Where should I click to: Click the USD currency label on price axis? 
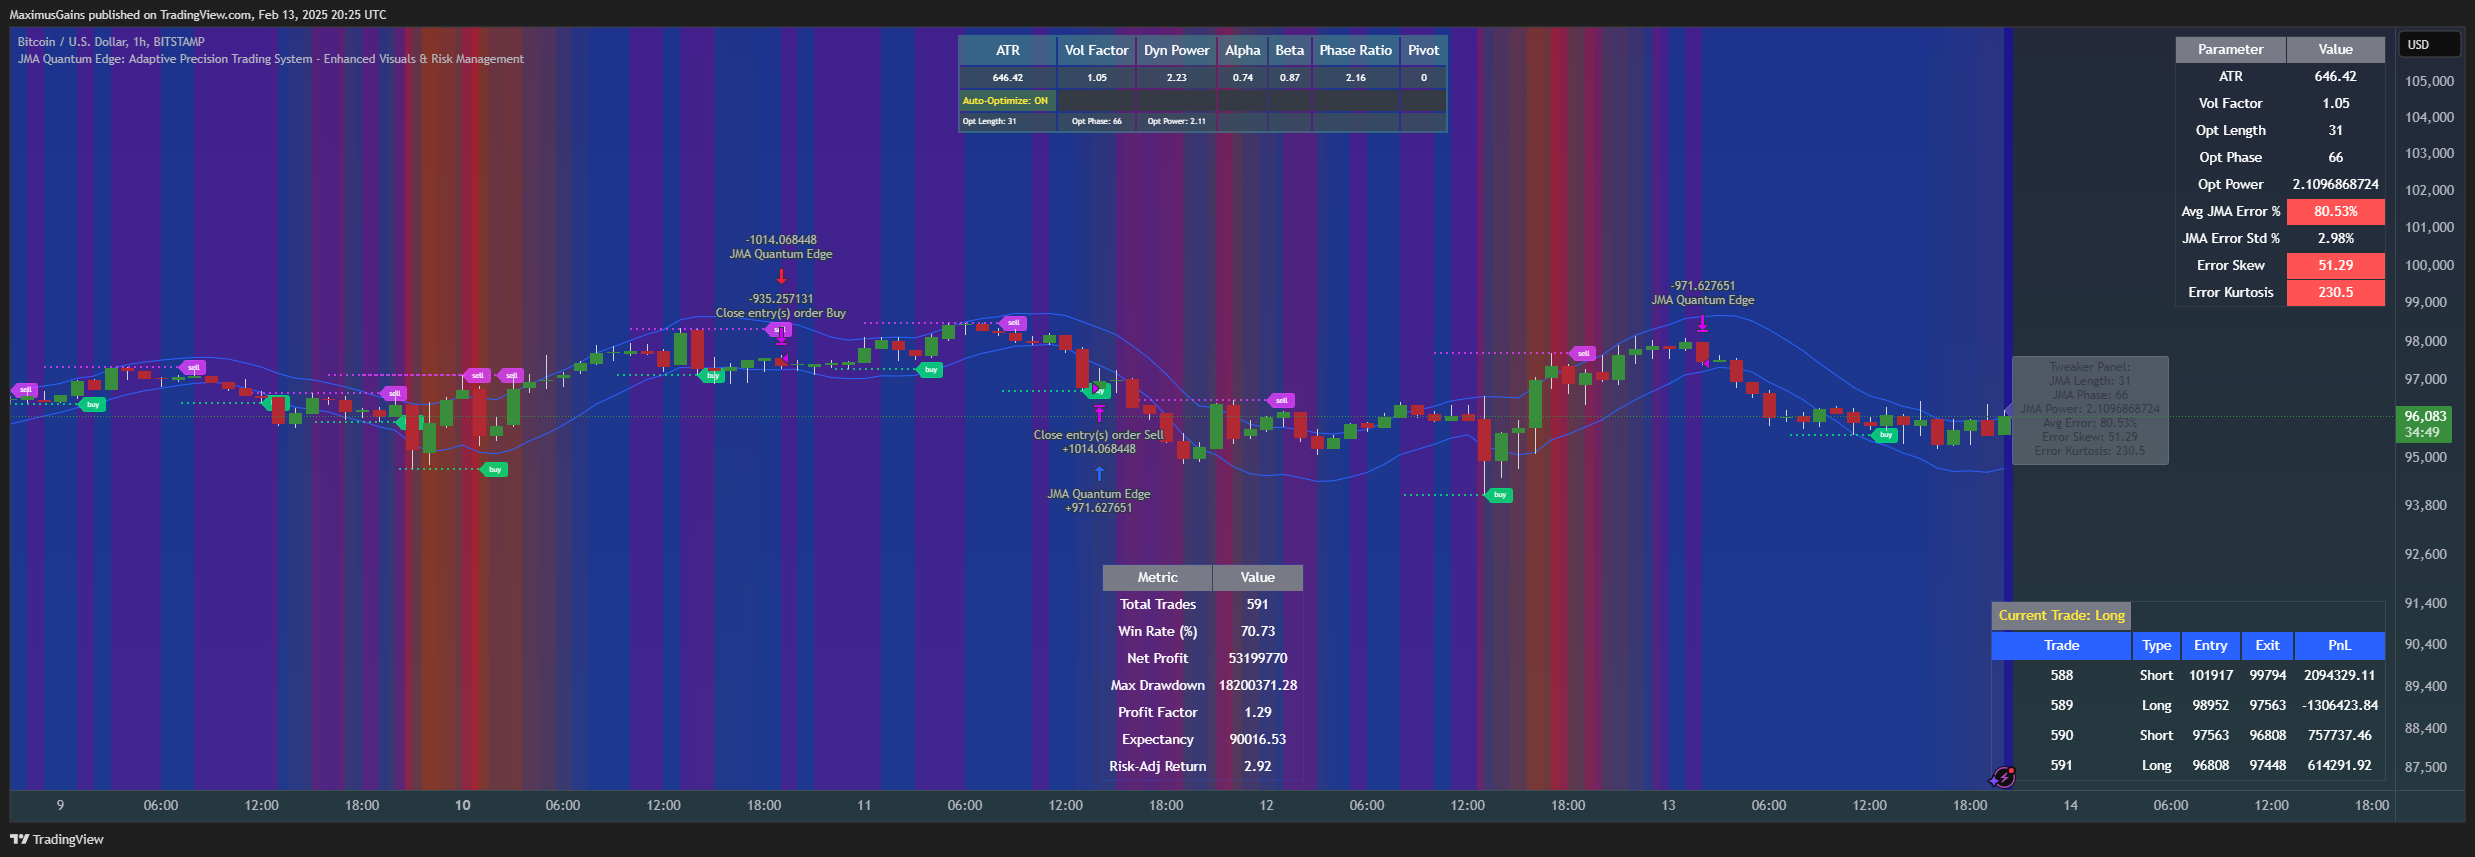point(2428,45)
